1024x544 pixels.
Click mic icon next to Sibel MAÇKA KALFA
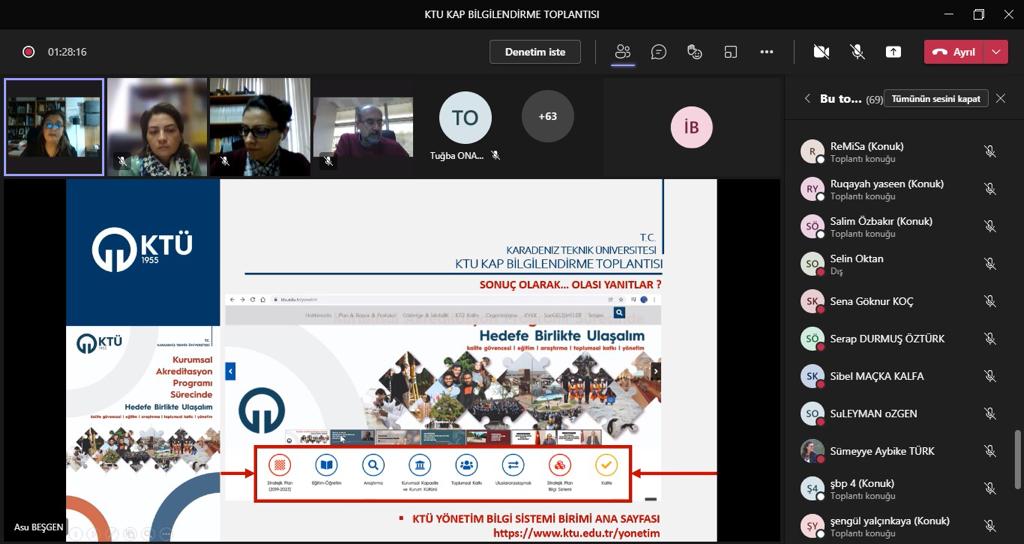click(x=990, y=376)
